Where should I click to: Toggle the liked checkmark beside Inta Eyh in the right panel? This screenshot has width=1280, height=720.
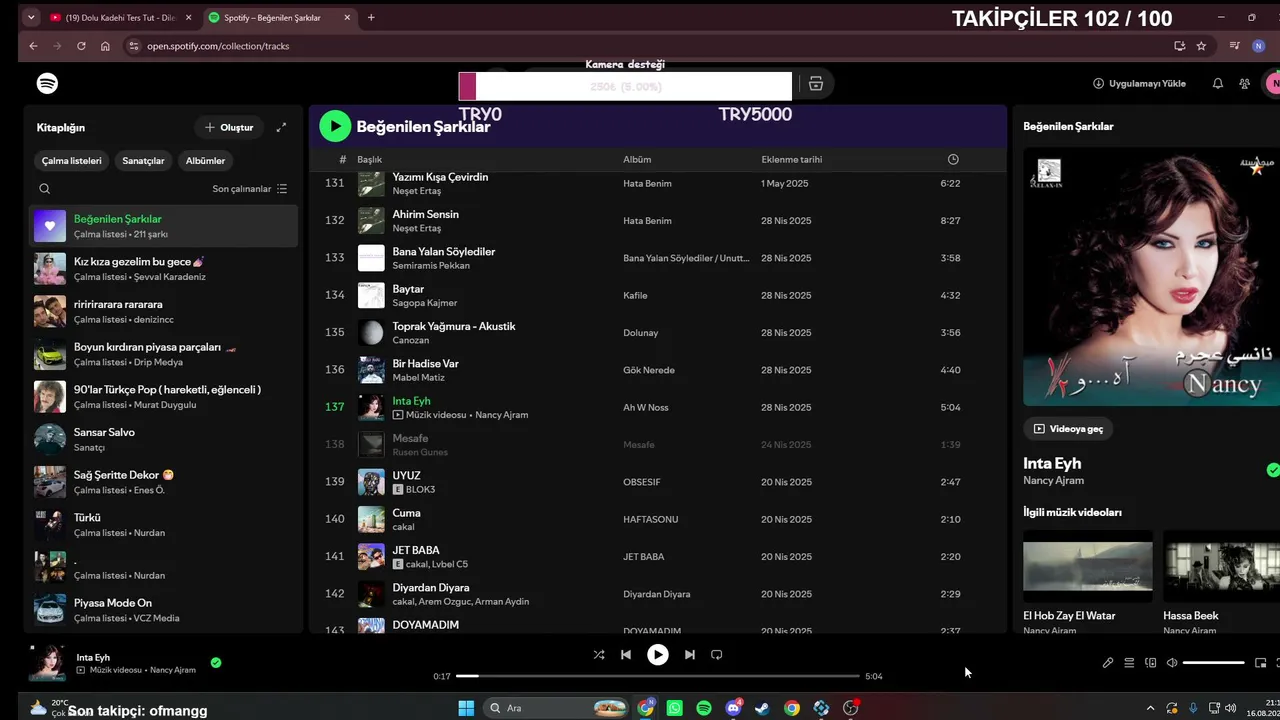[x=1273, y=470]
